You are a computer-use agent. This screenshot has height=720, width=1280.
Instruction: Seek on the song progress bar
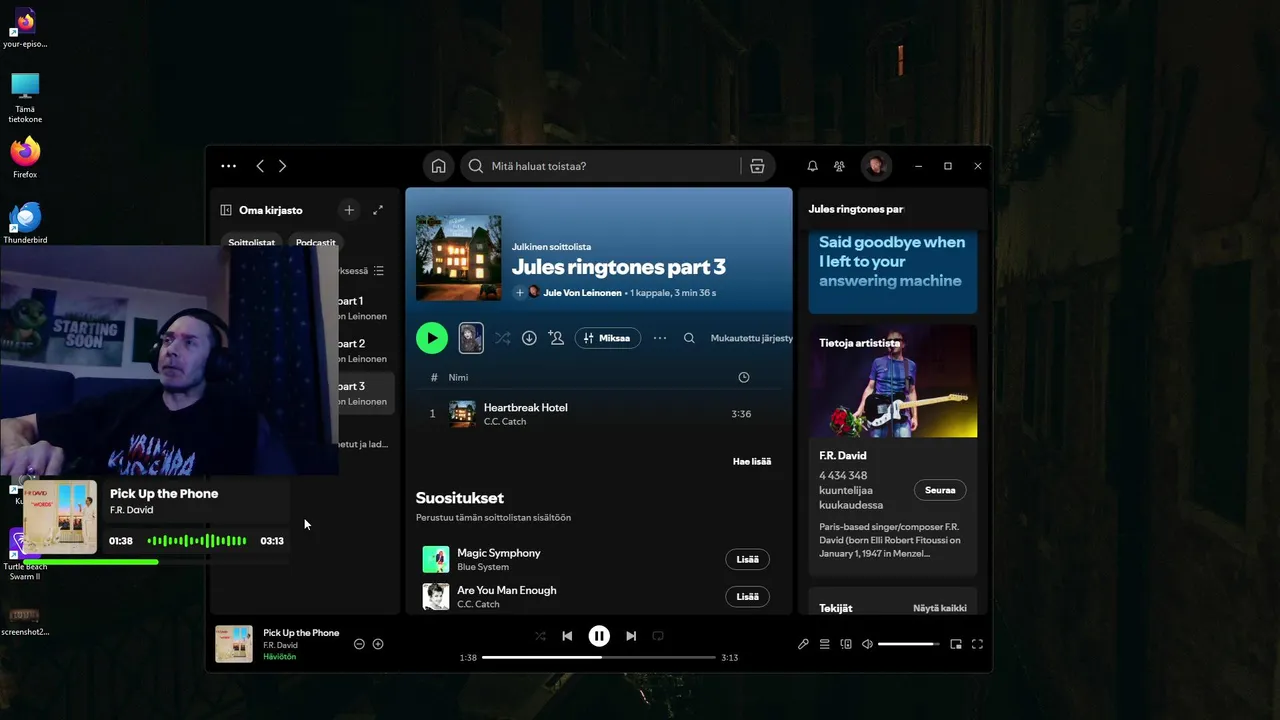coord(599,657)
